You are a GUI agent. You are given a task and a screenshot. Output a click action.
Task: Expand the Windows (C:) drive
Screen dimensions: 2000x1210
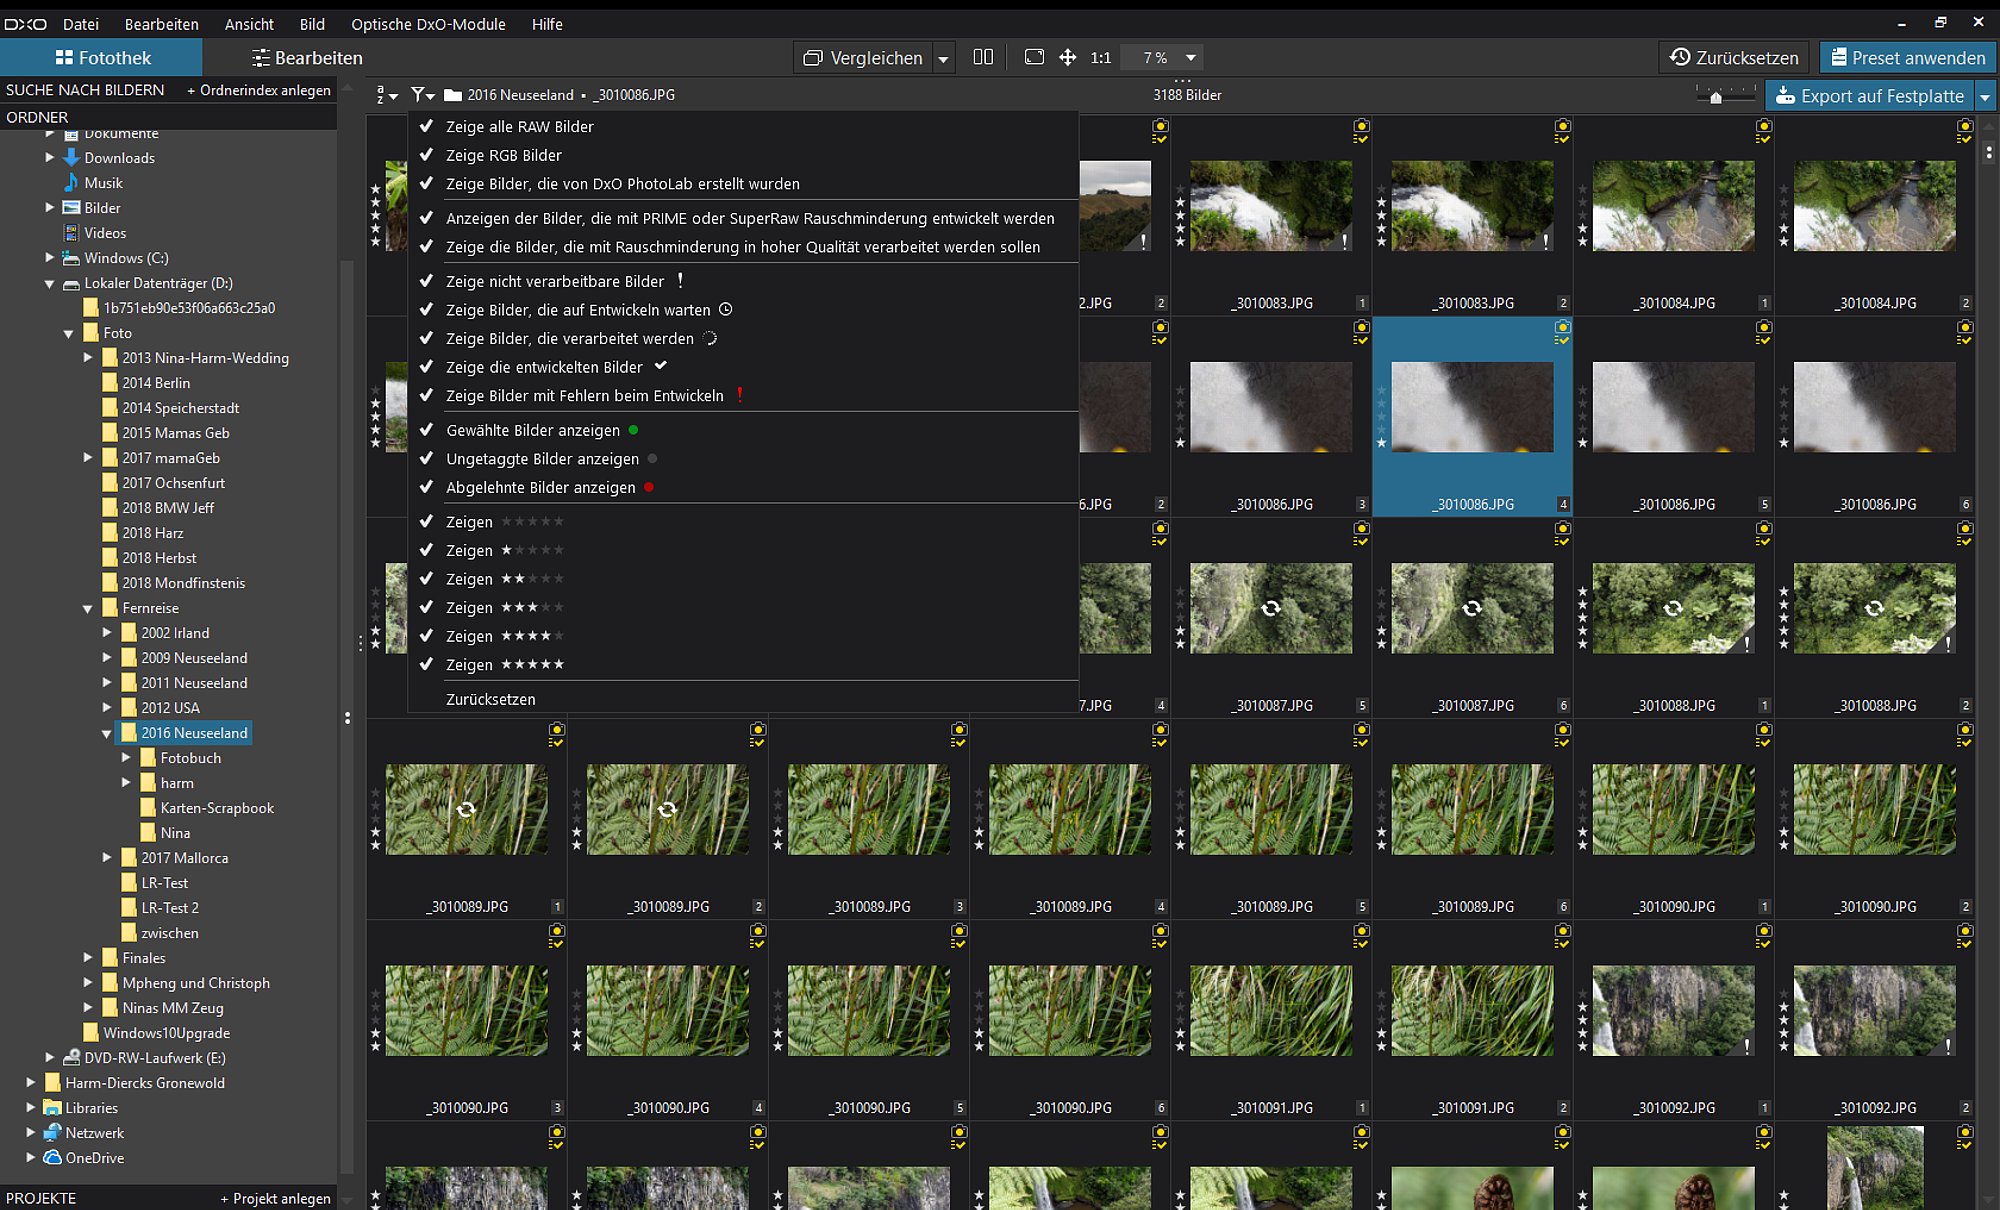click(50, 257)
